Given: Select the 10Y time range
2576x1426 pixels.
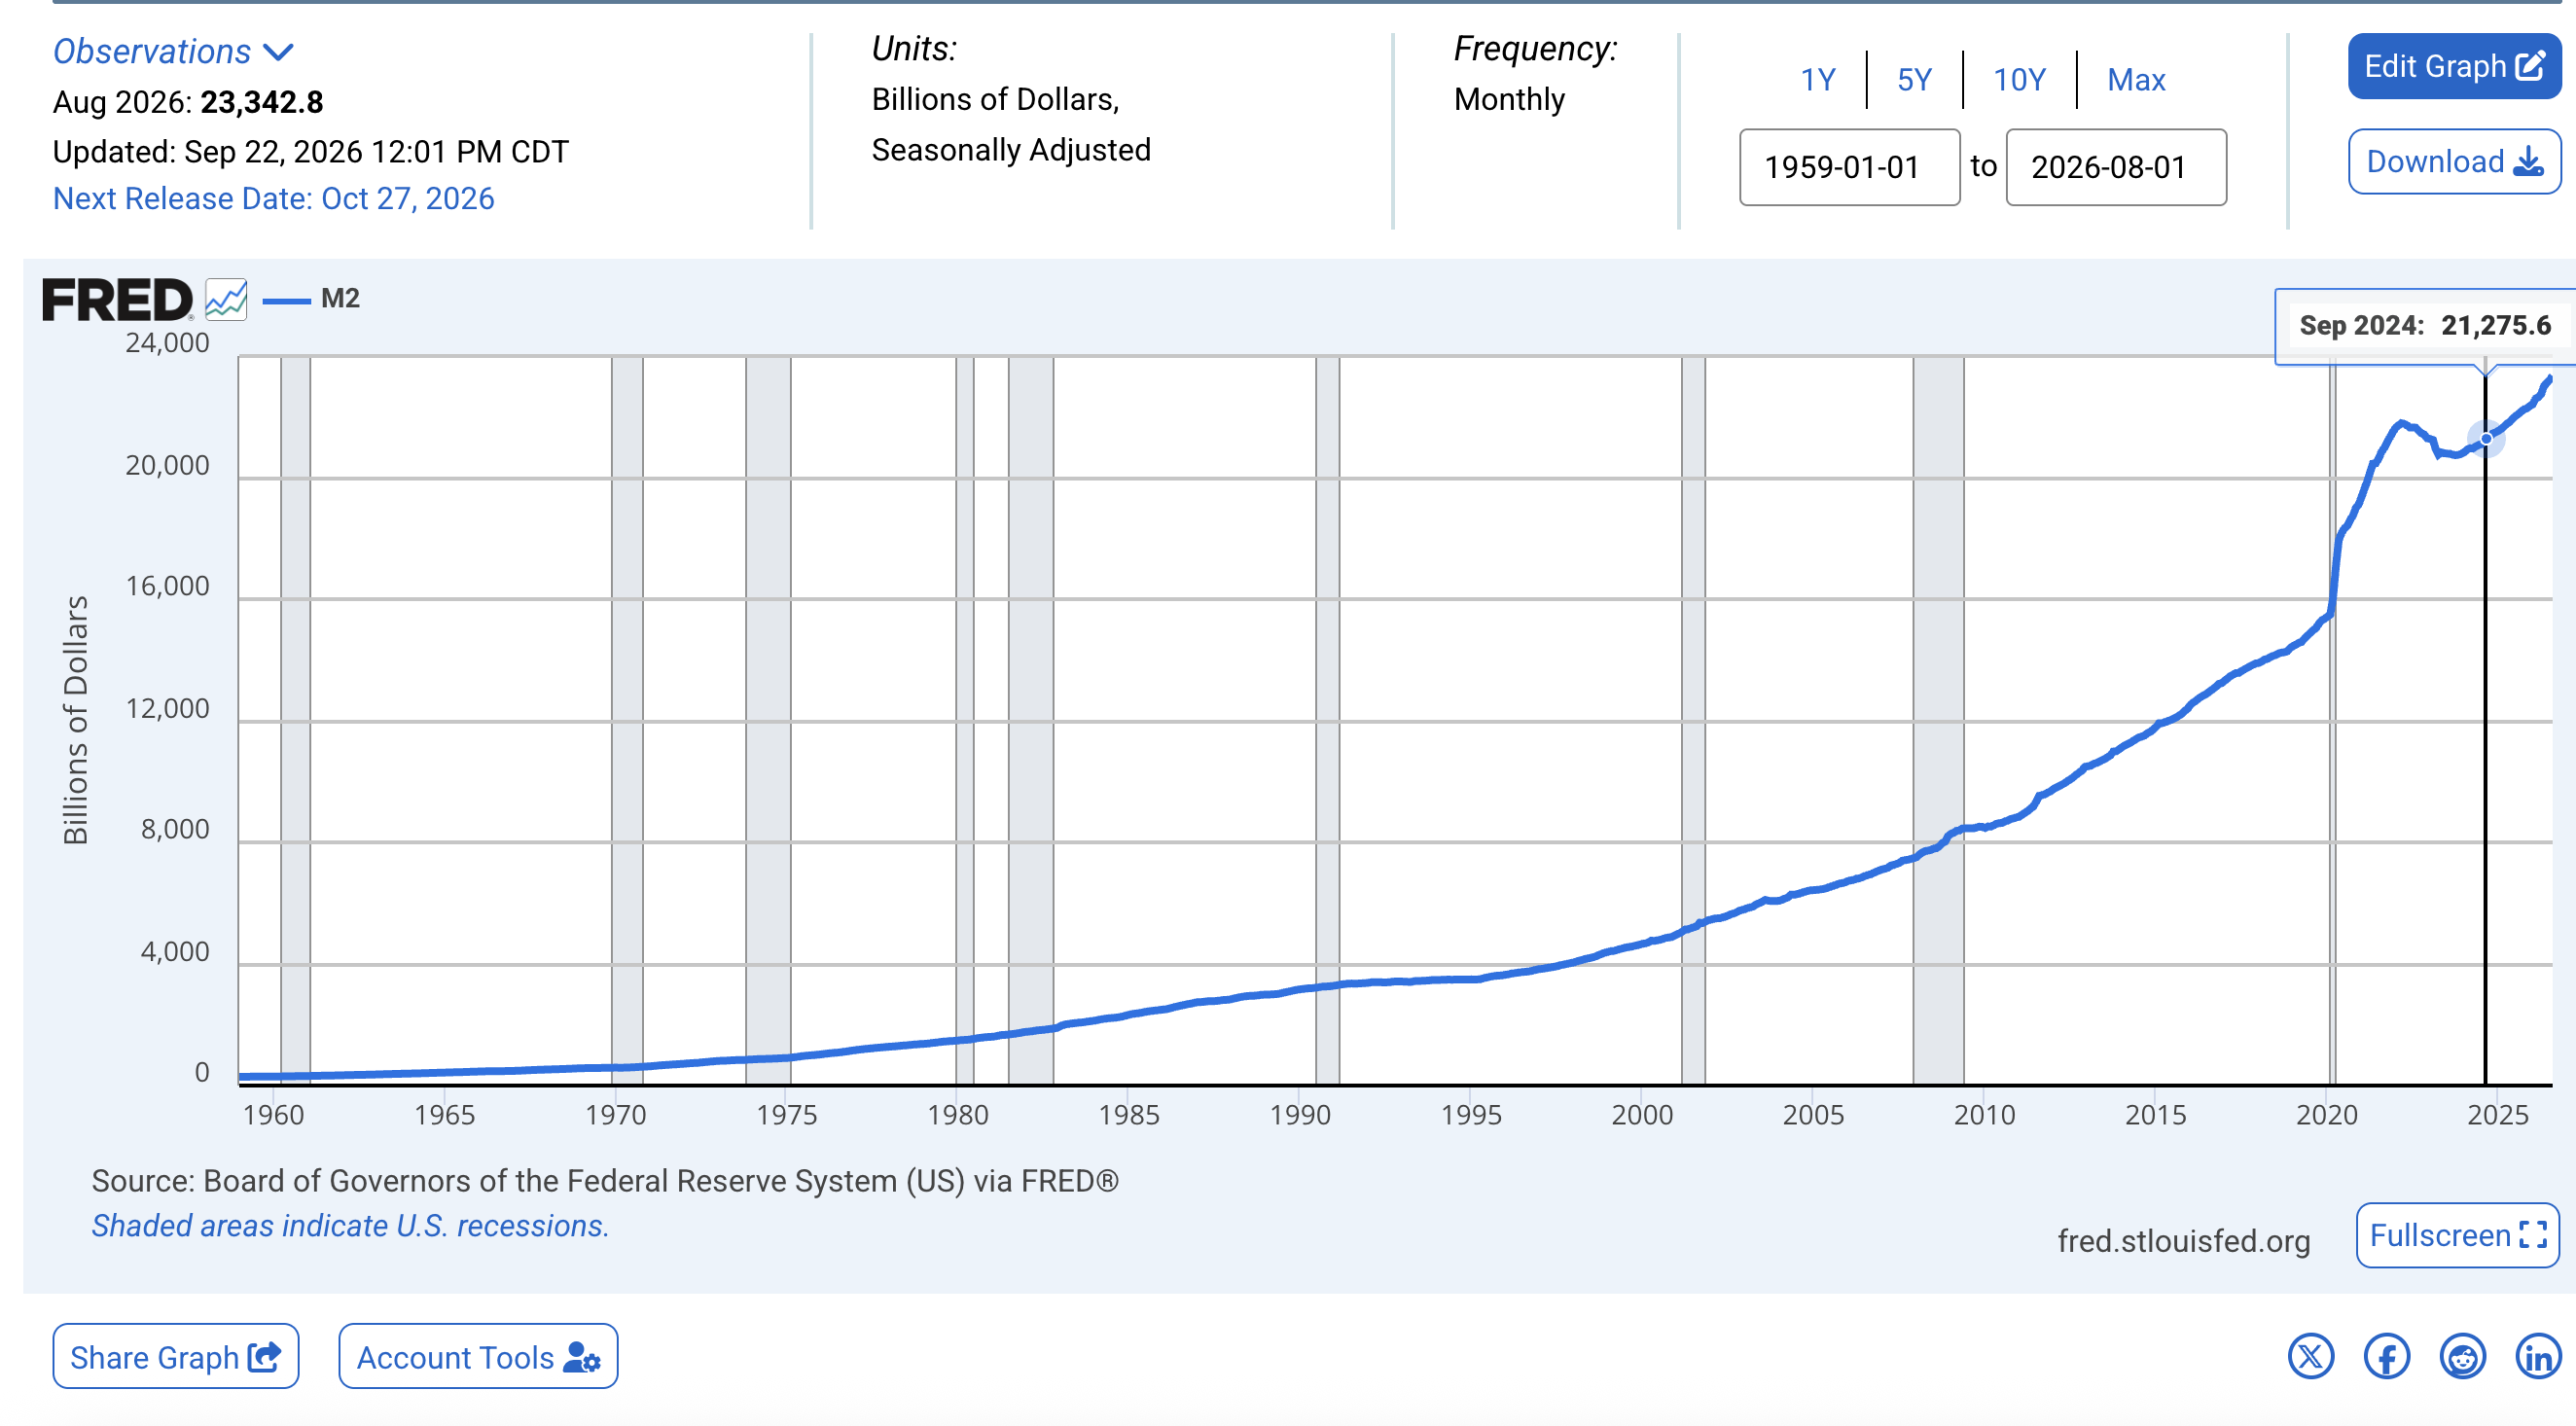Looking at the screenshot, I should [x=2019, y=79].
